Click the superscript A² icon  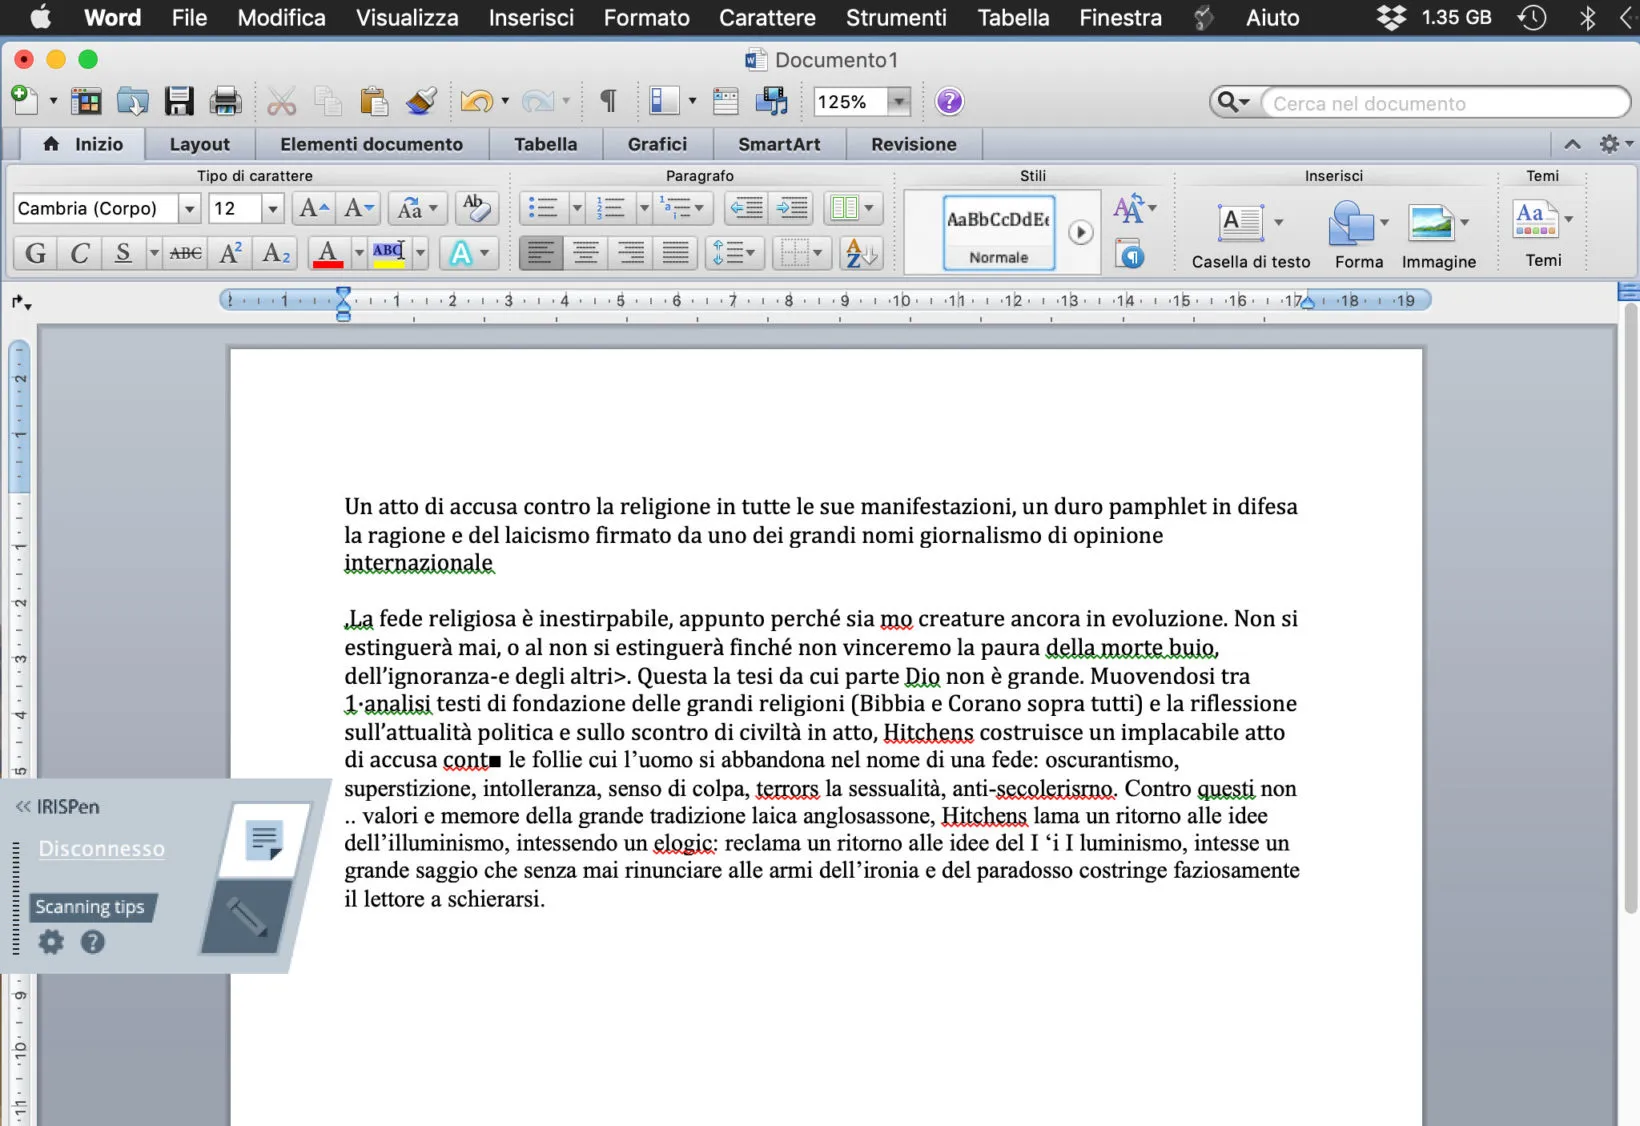229,253
